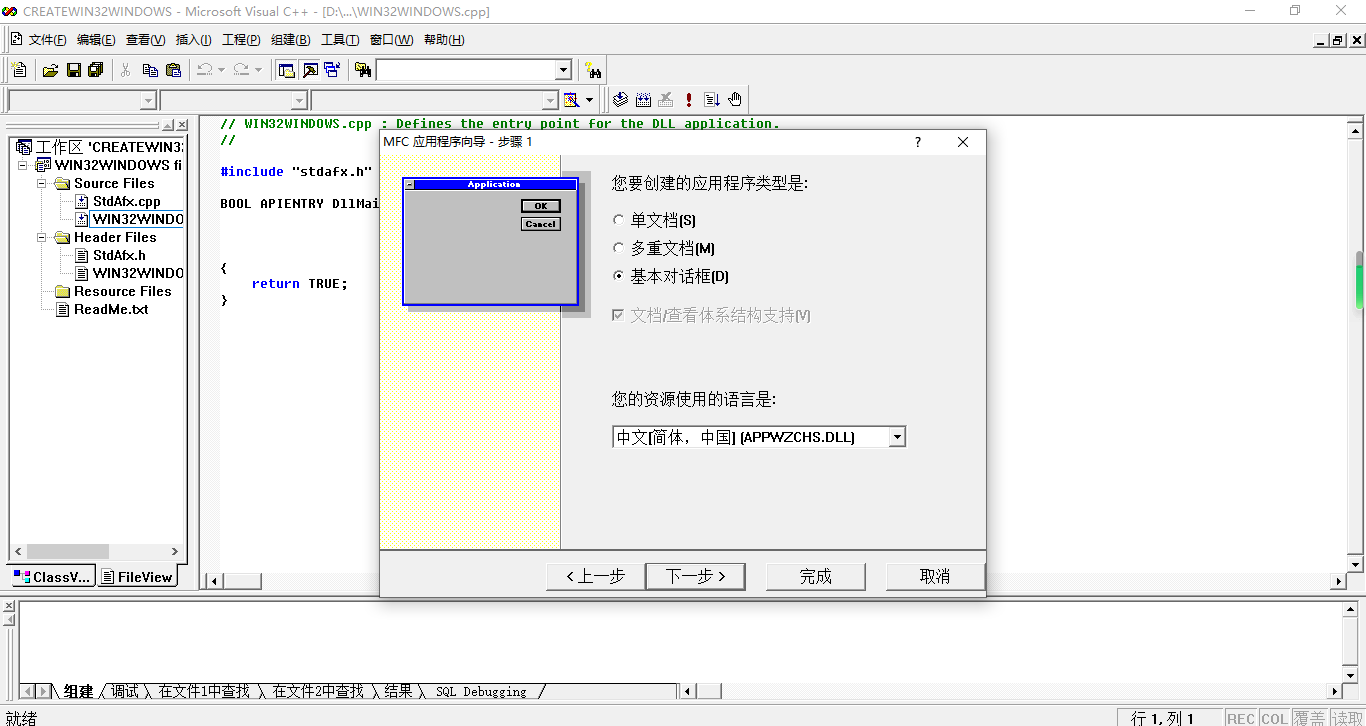Click the Execute Program exclamation icon

coord(689,100)
